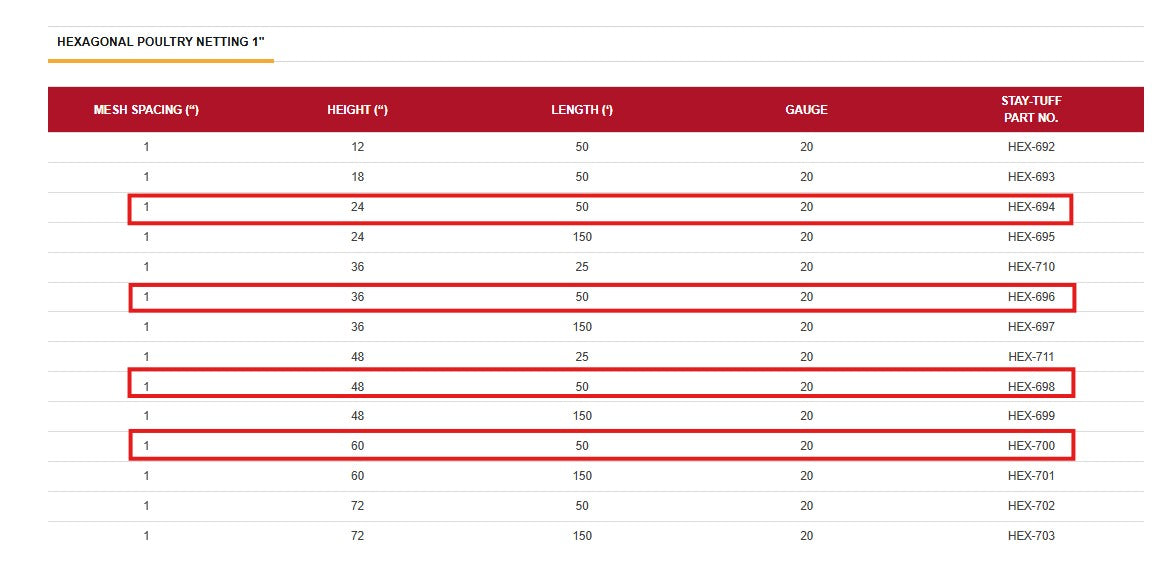This screenshot has width=1168, height=573.
Task: Click highlighted part number HEX-694
Action: (x=1031, y=207)
